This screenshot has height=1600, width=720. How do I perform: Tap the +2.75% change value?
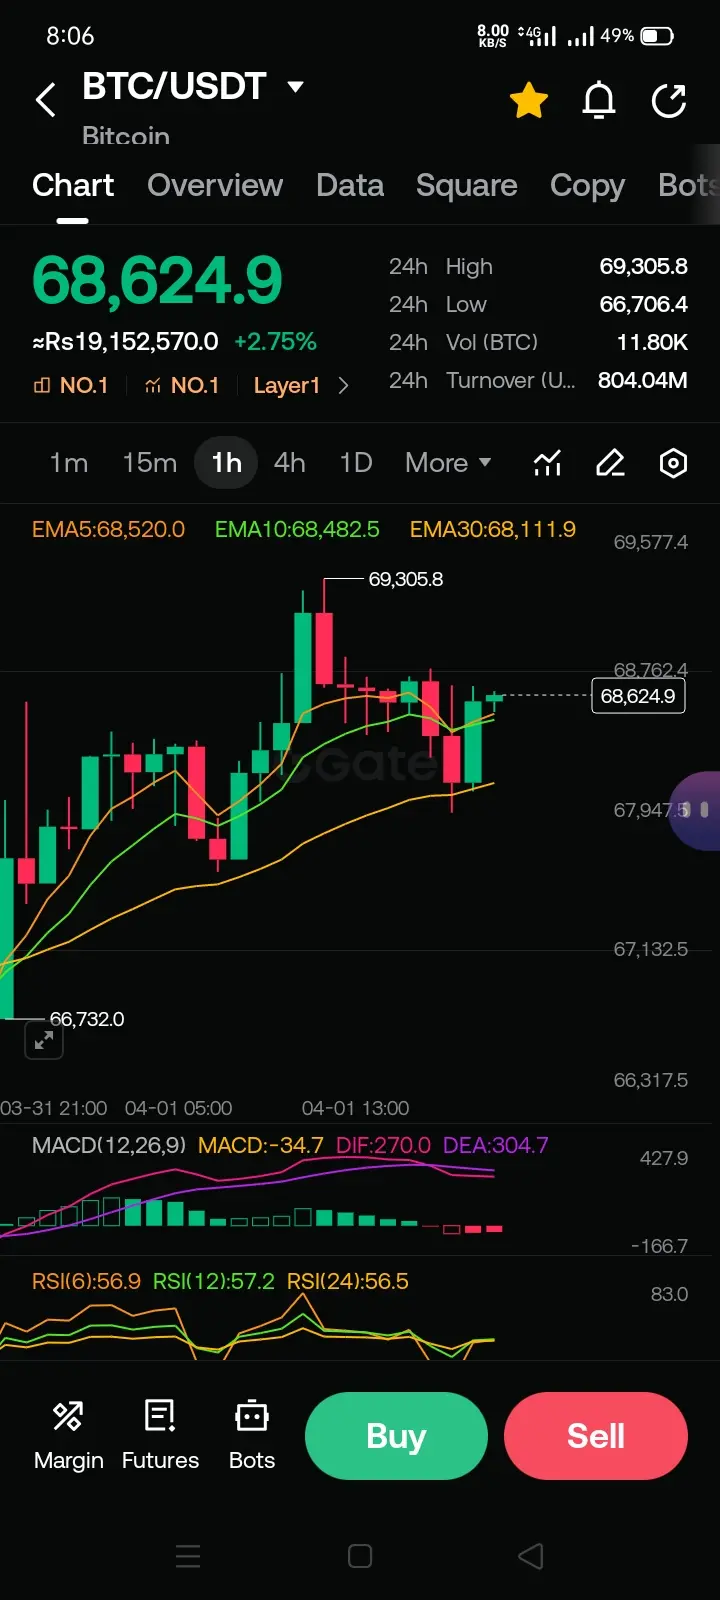tap(275, 342)
